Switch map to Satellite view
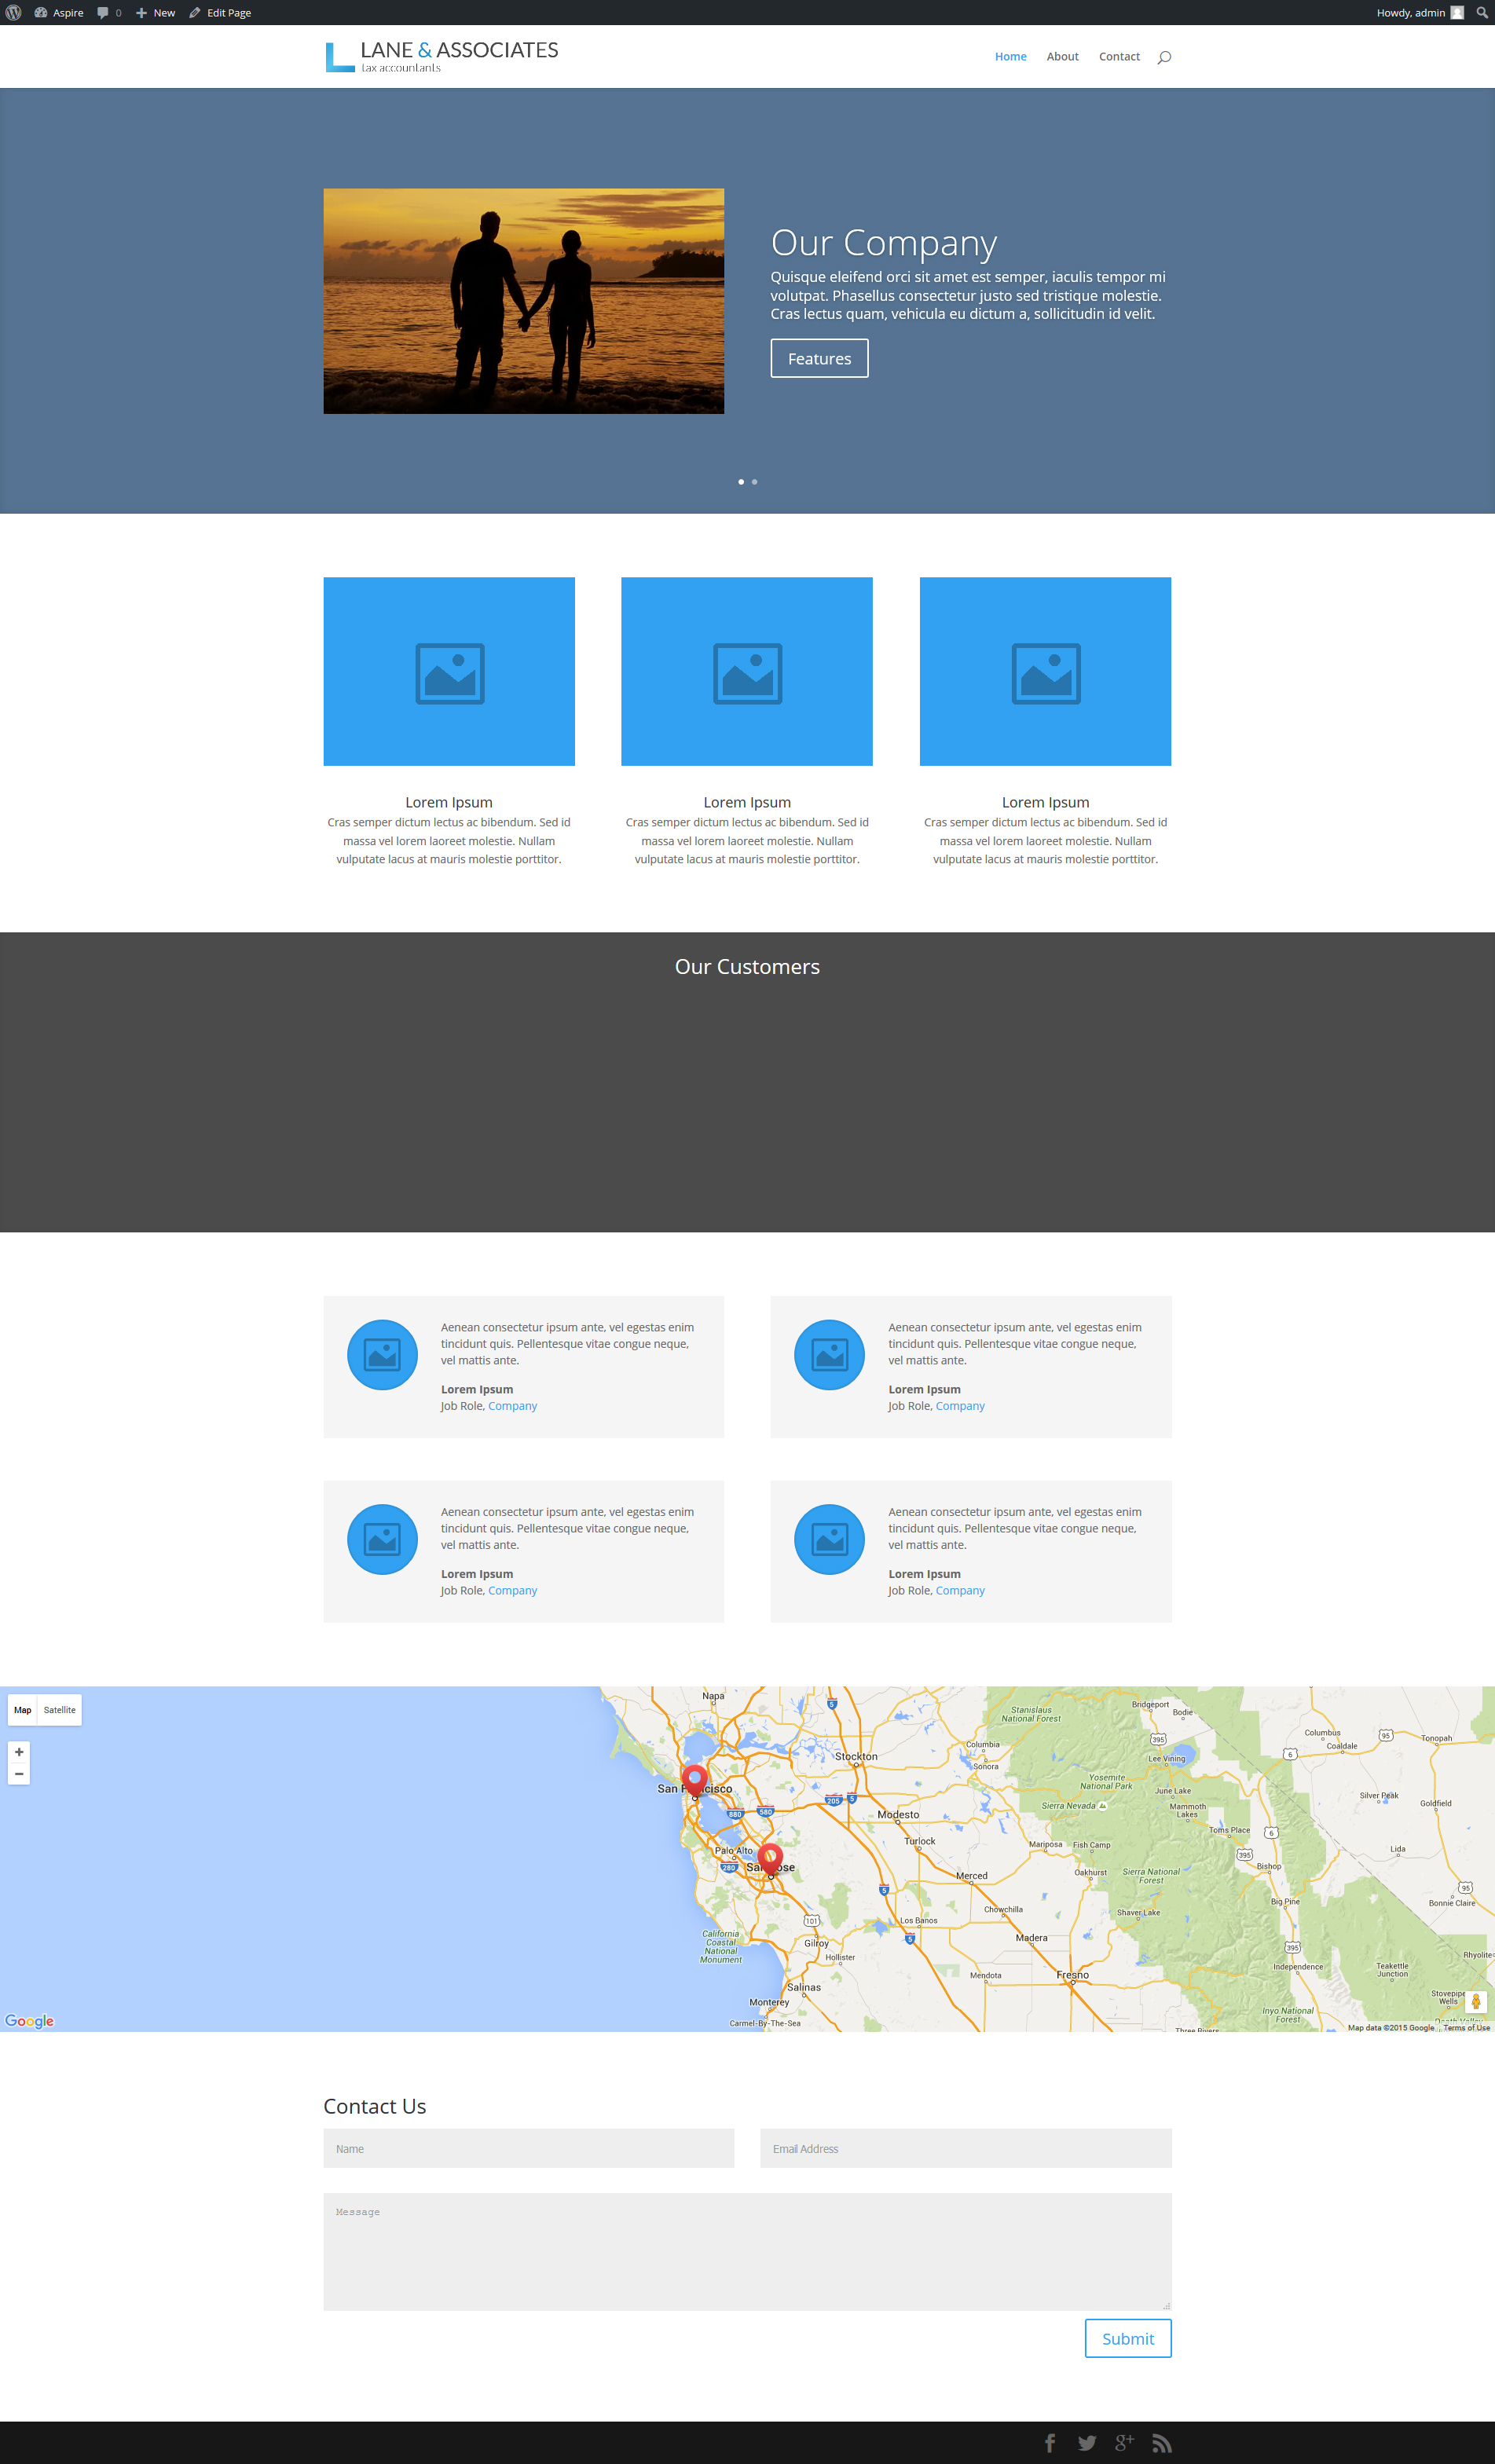The image size is (1495, 2464). [x=60, y=1710]
